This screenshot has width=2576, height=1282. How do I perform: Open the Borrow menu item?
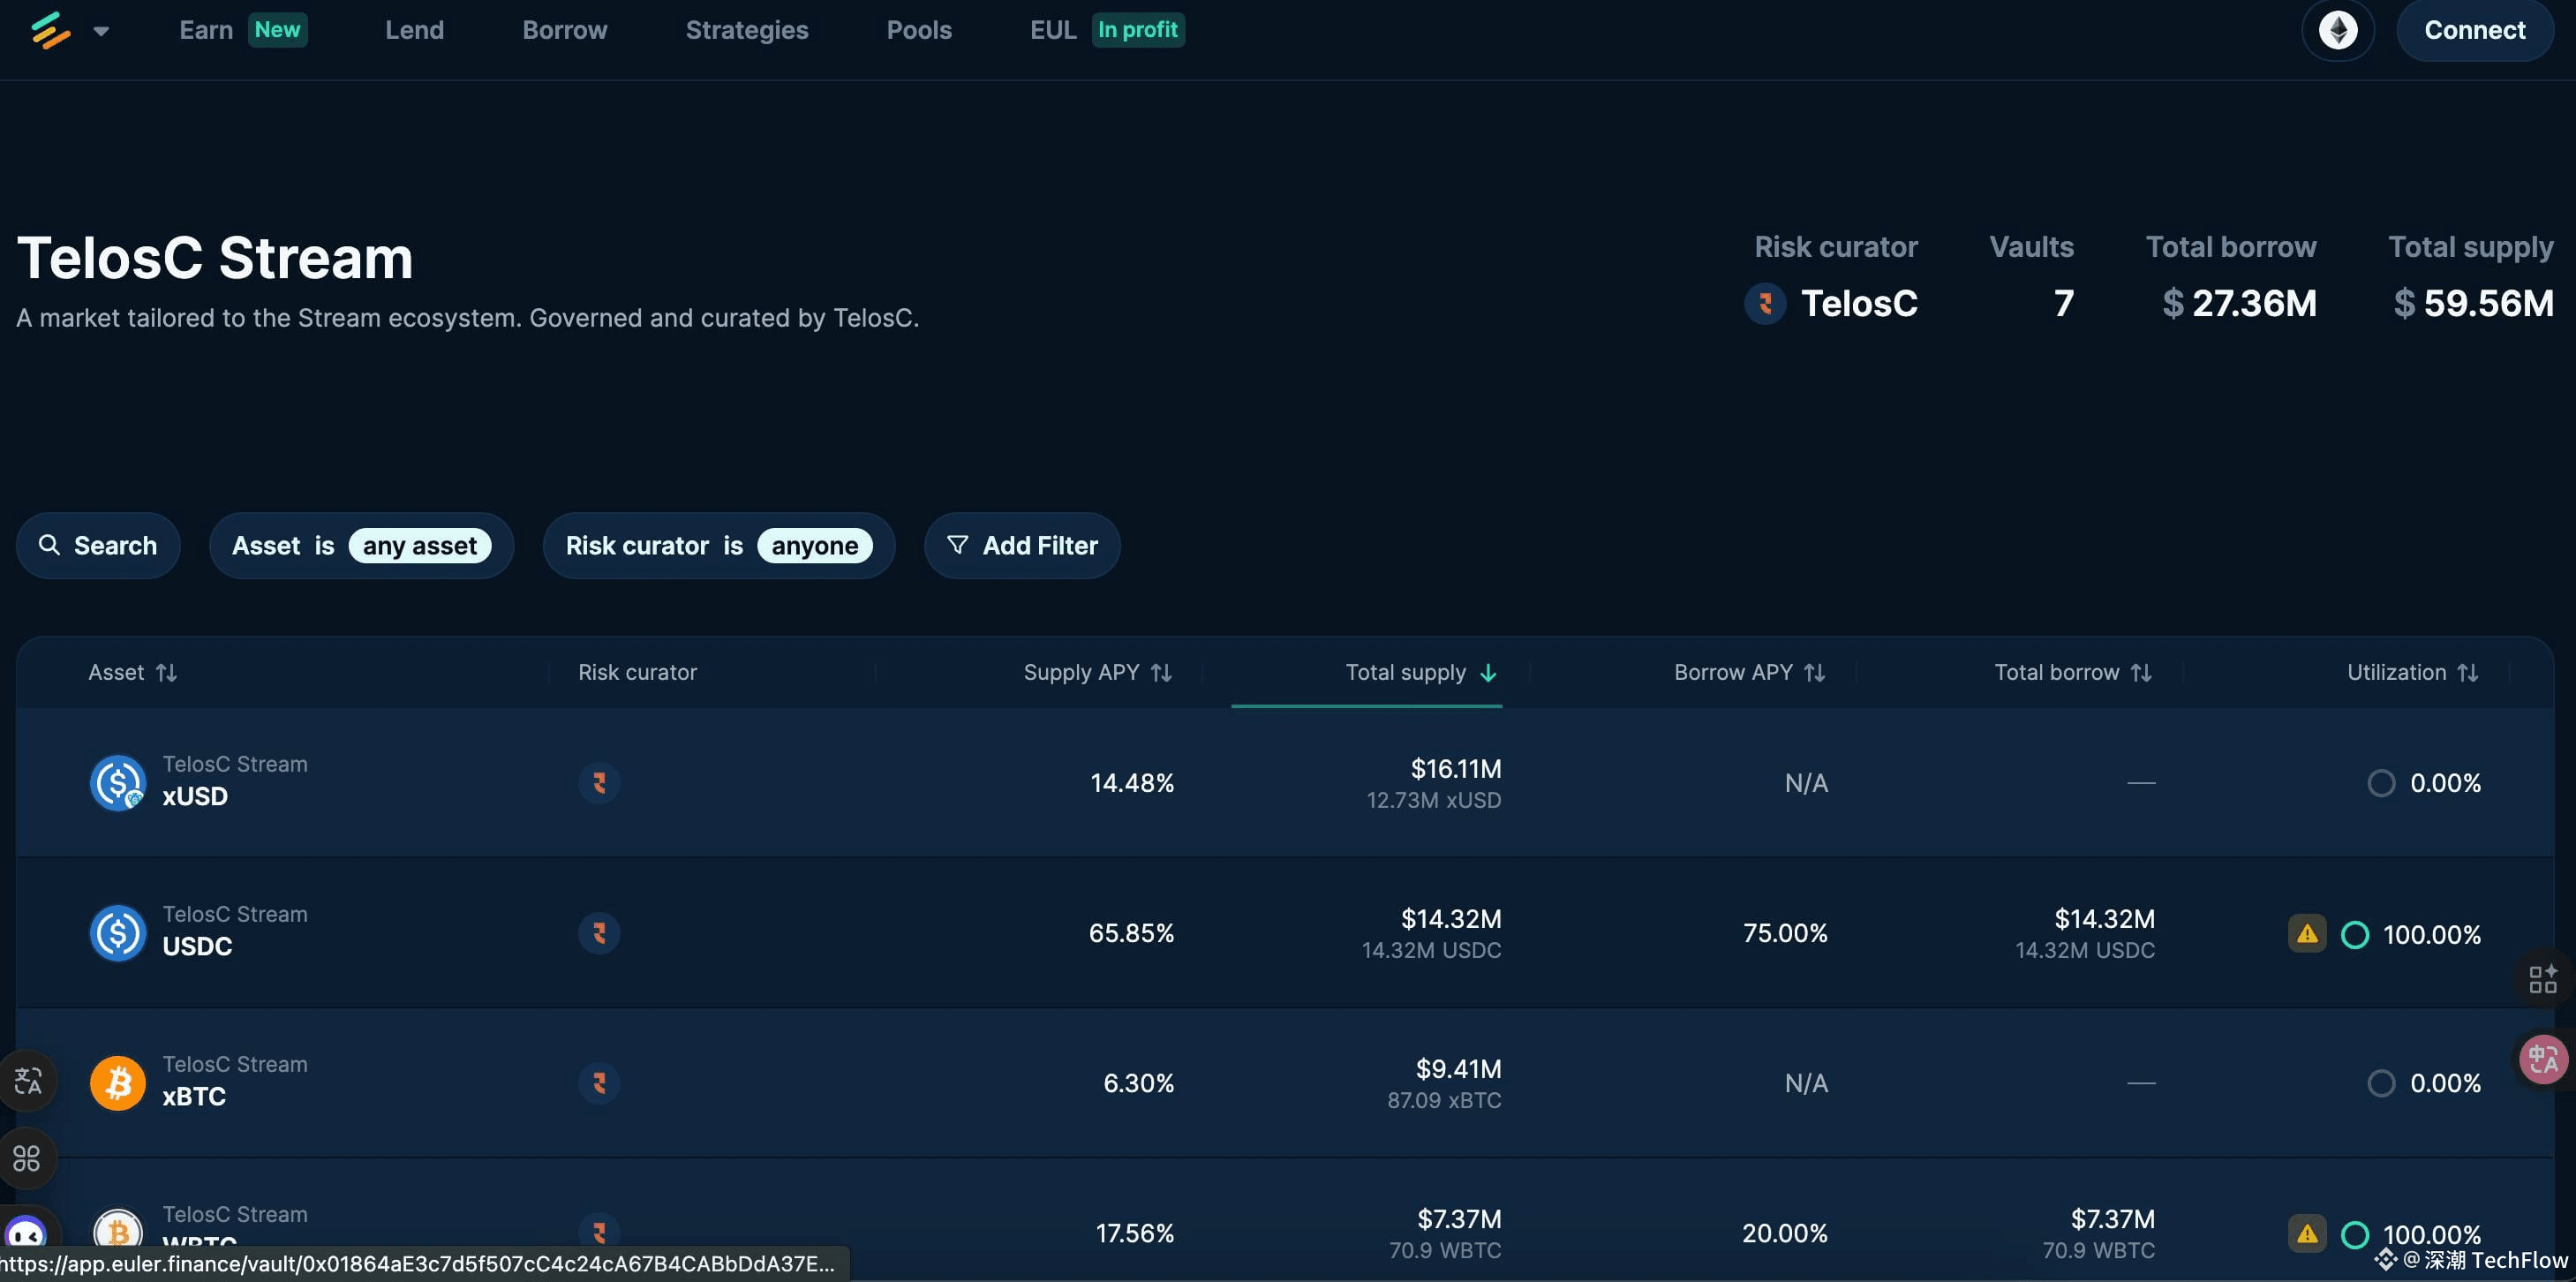[x=564, y=30]
